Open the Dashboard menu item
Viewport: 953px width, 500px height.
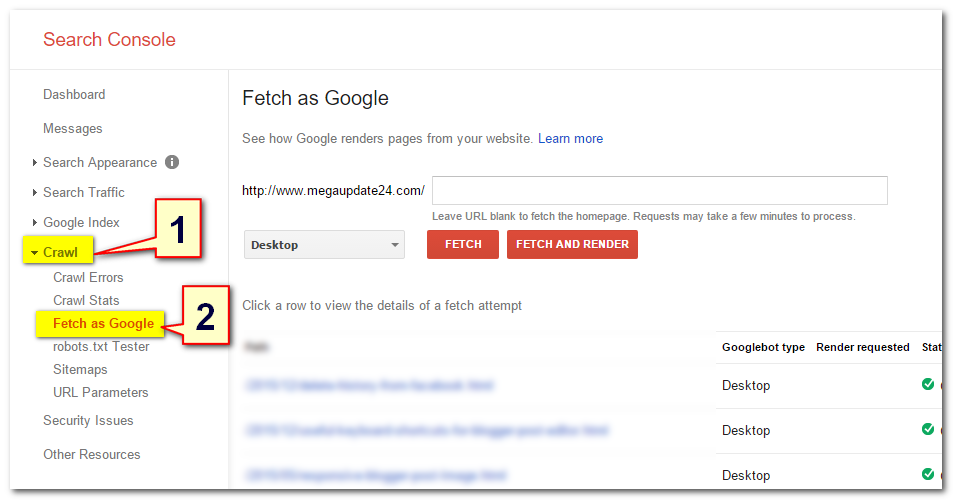[74, 95]
